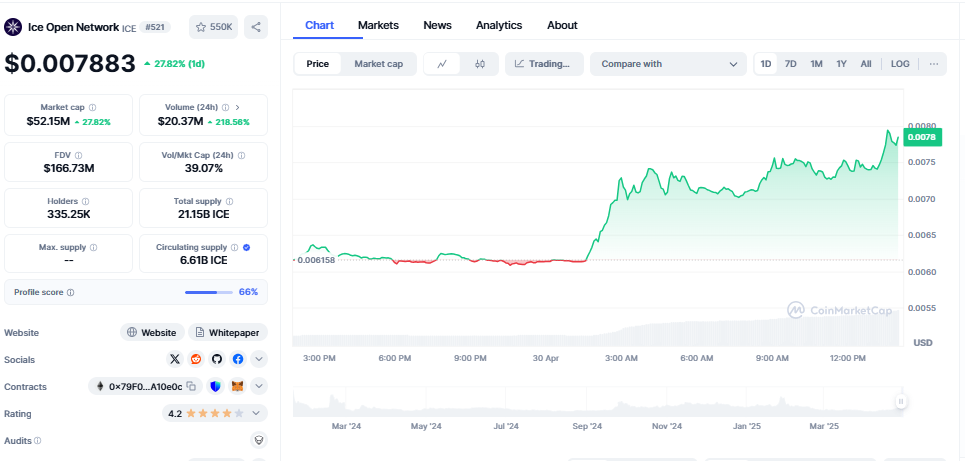Copy the contract address via copy icon

click(190, 386)
